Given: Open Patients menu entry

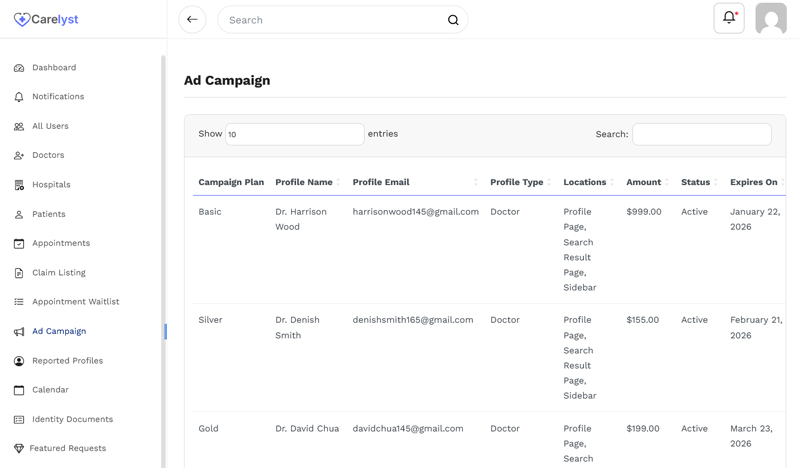Looking at the screenshot, I should pyautogui.click(x=48, y=214).
